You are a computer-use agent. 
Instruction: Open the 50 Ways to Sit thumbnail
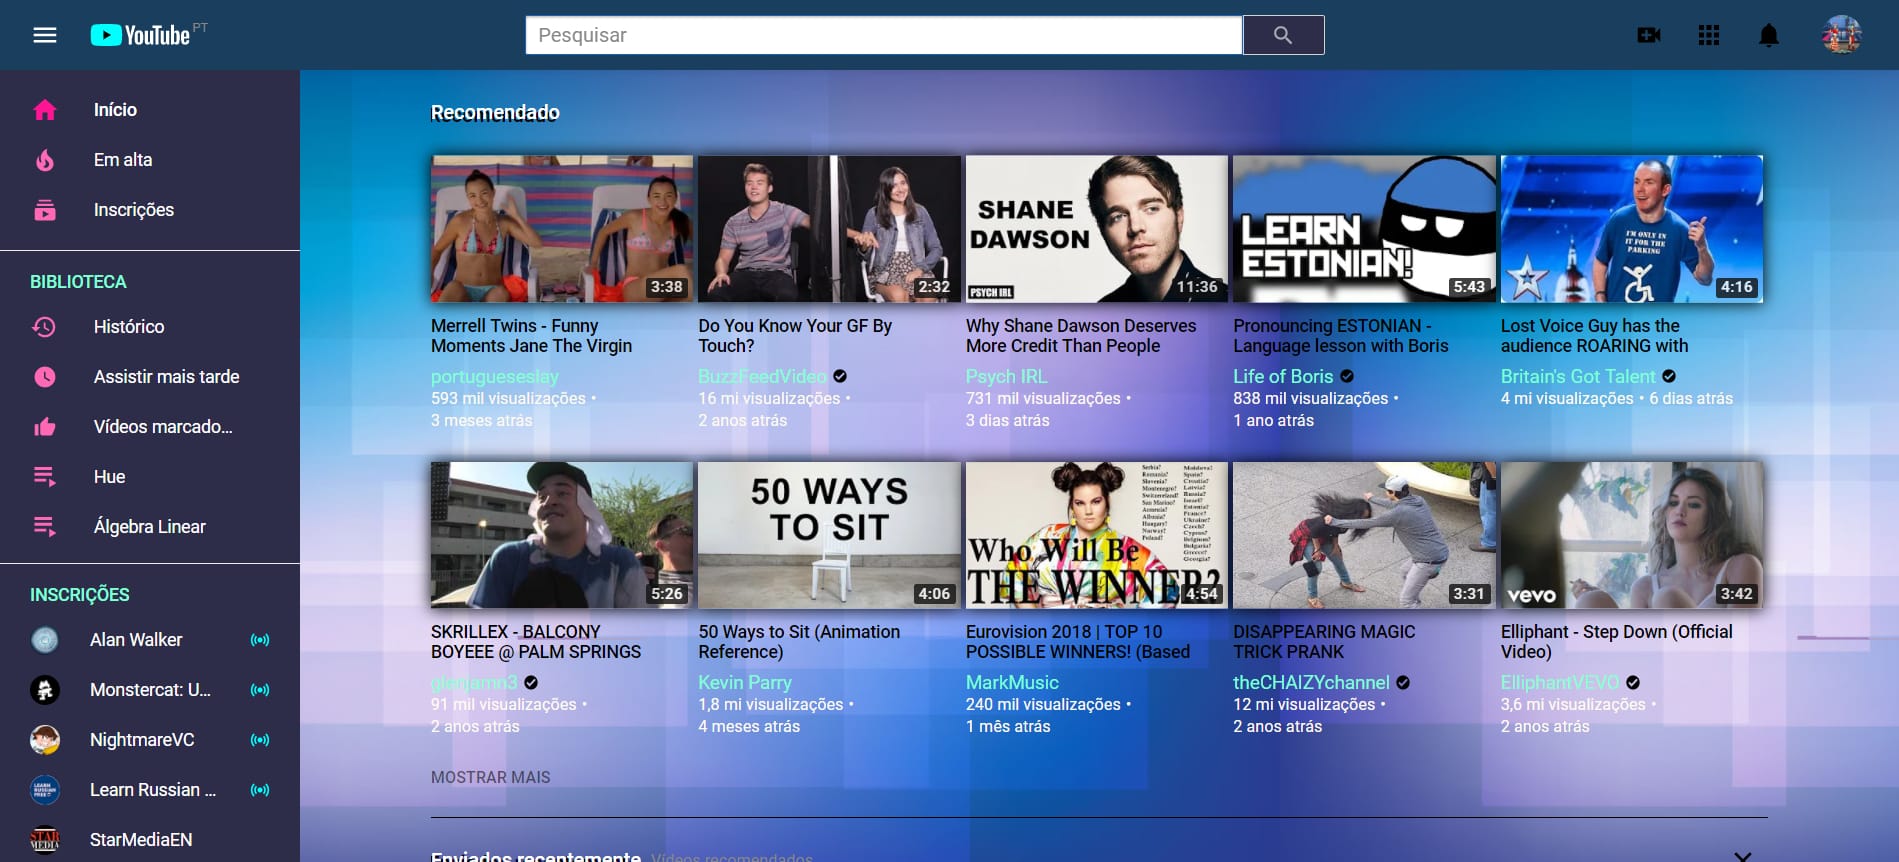point(829,535)
